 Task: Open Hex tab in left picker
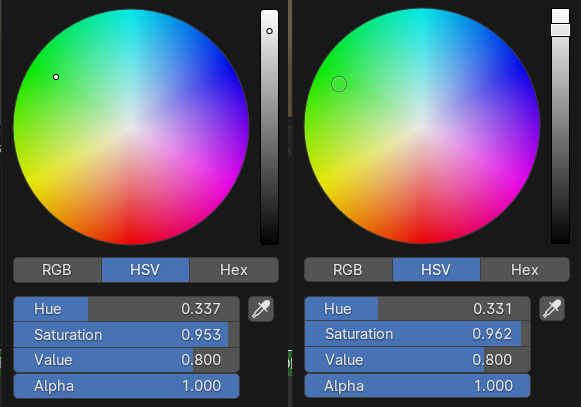[234, 270]
